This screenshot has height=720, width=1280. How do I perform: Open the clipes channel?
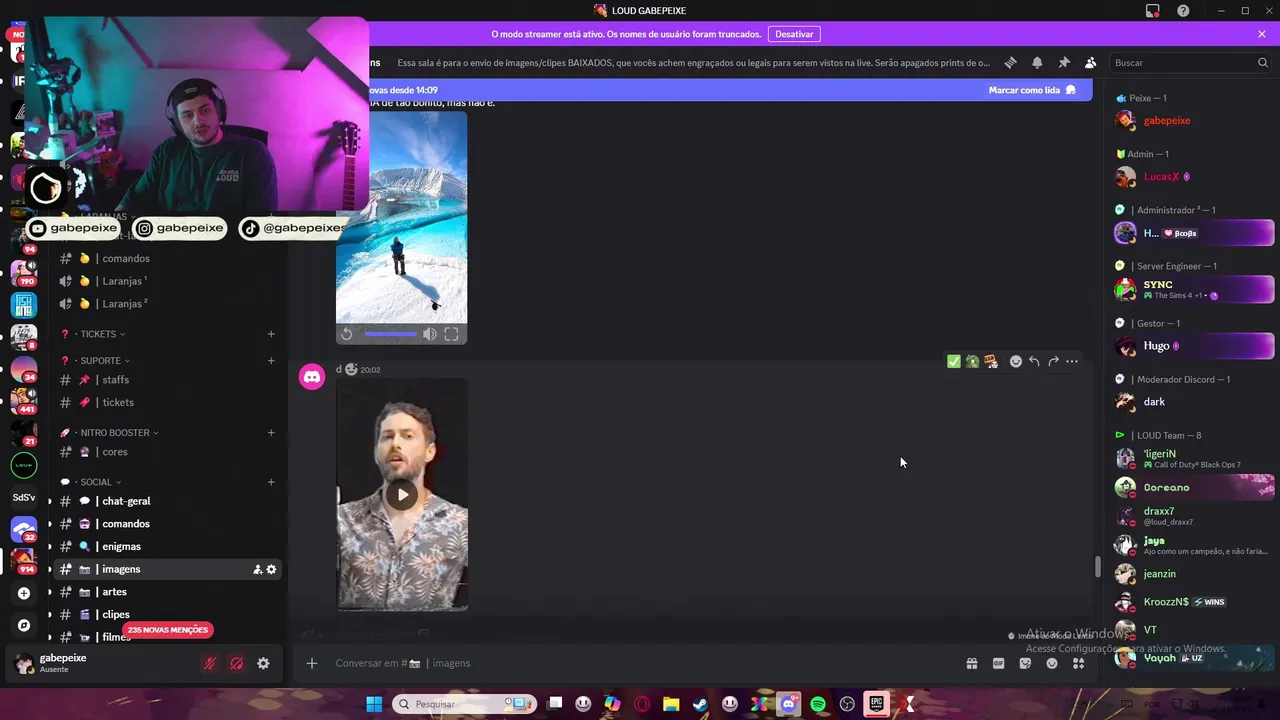(167, 615)
